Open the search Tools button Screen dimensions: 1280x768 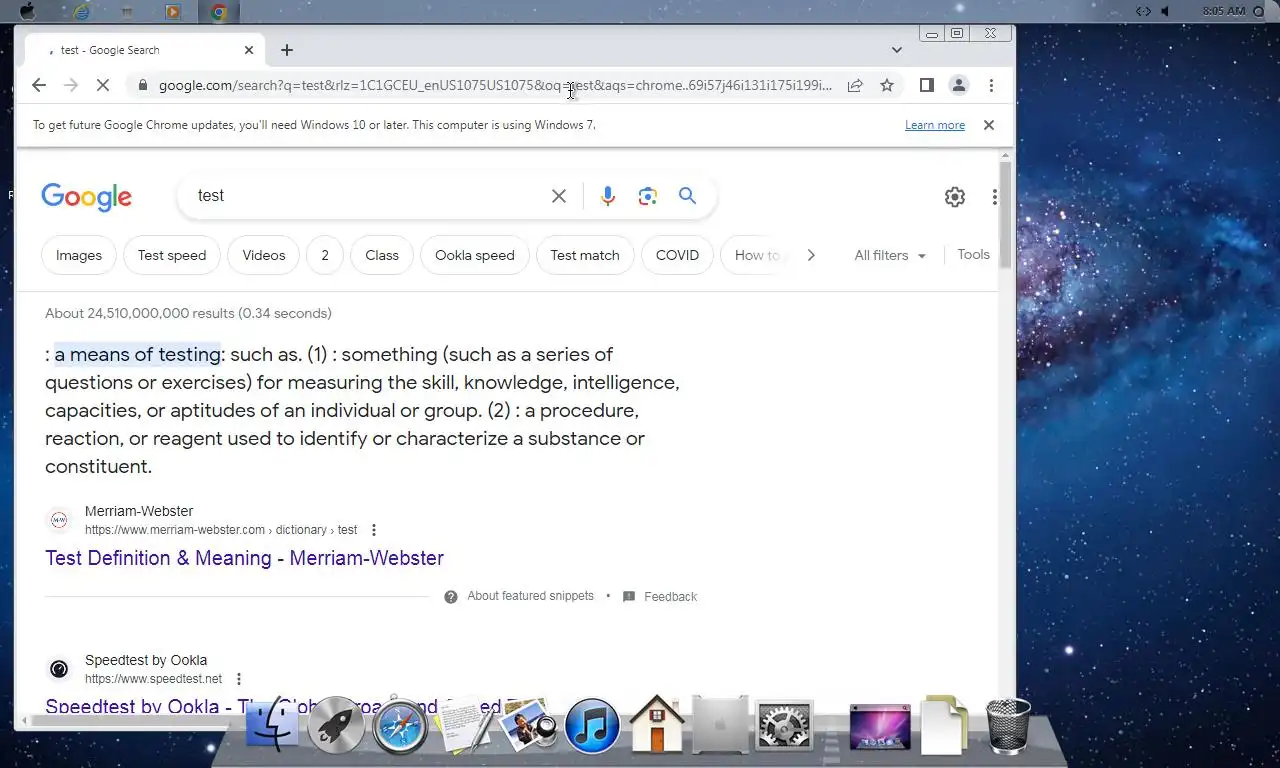pyautogui.click(x=973, y=254)
